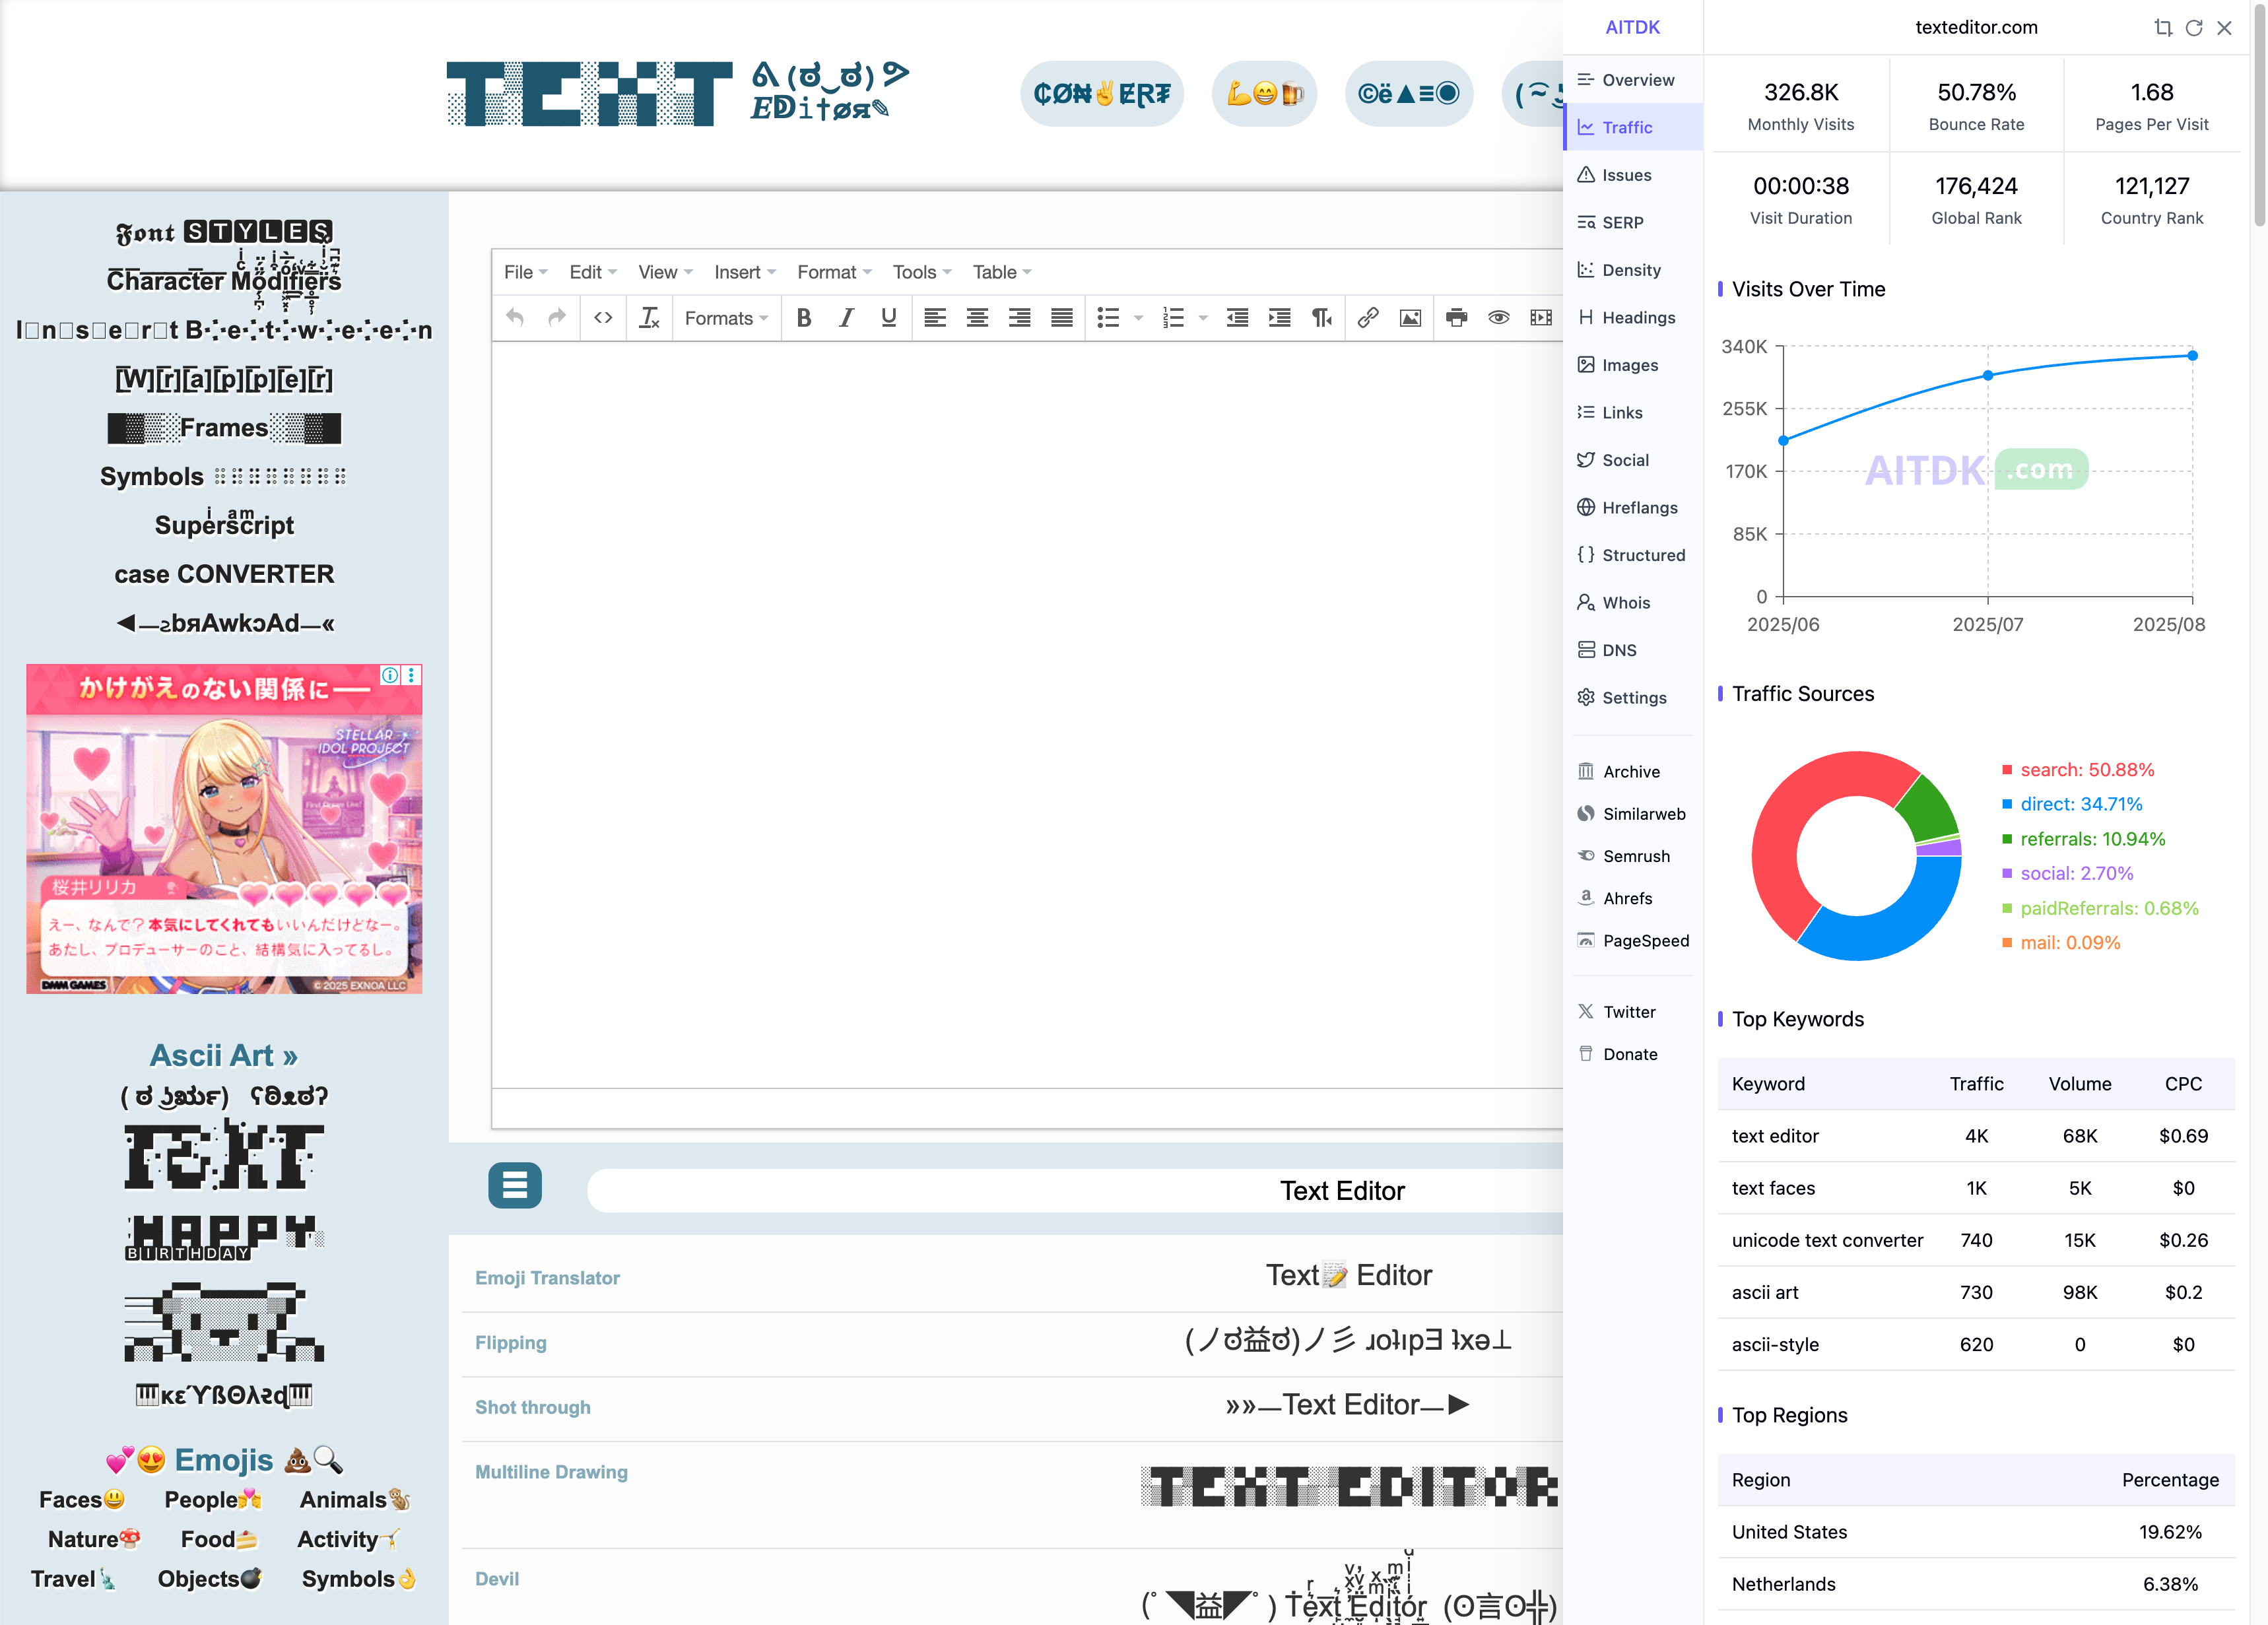Open the Format menu
The width and height of the screenshot is (2268, 1625).
coord(834,272)
